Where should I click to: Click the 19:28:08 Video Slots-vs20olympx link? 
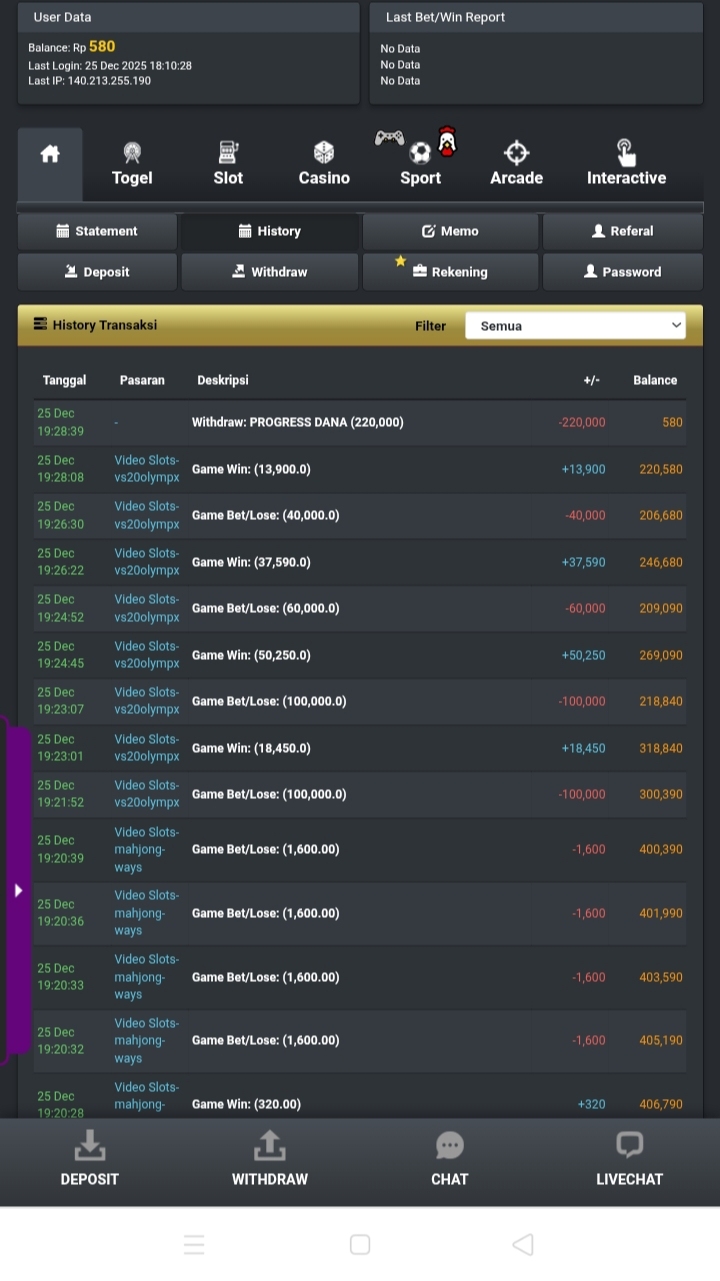[147, 469]
